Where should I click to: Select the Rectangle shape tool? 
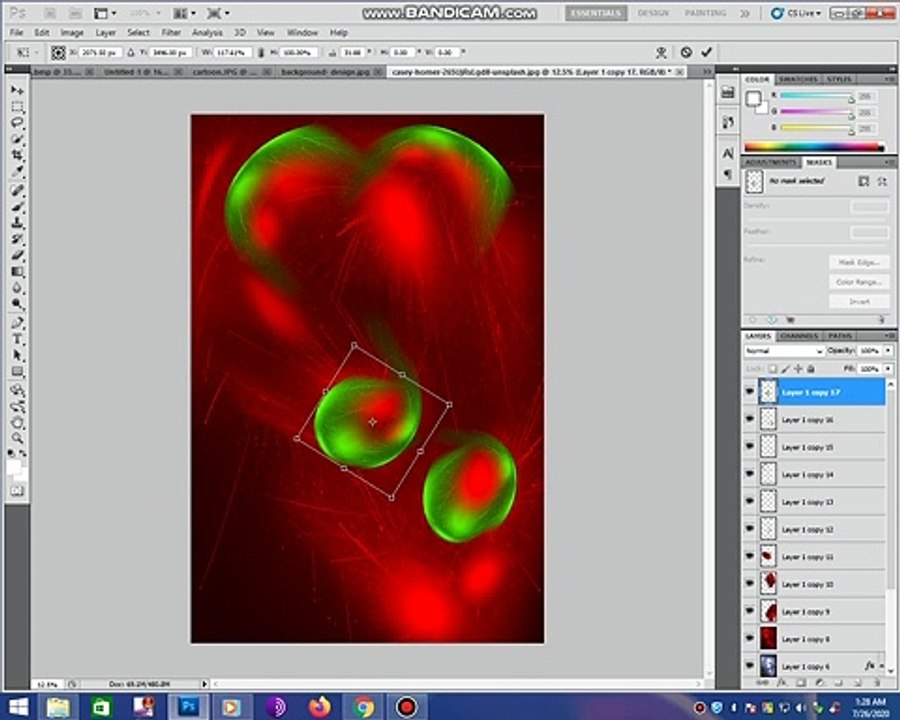coord(17,371)
